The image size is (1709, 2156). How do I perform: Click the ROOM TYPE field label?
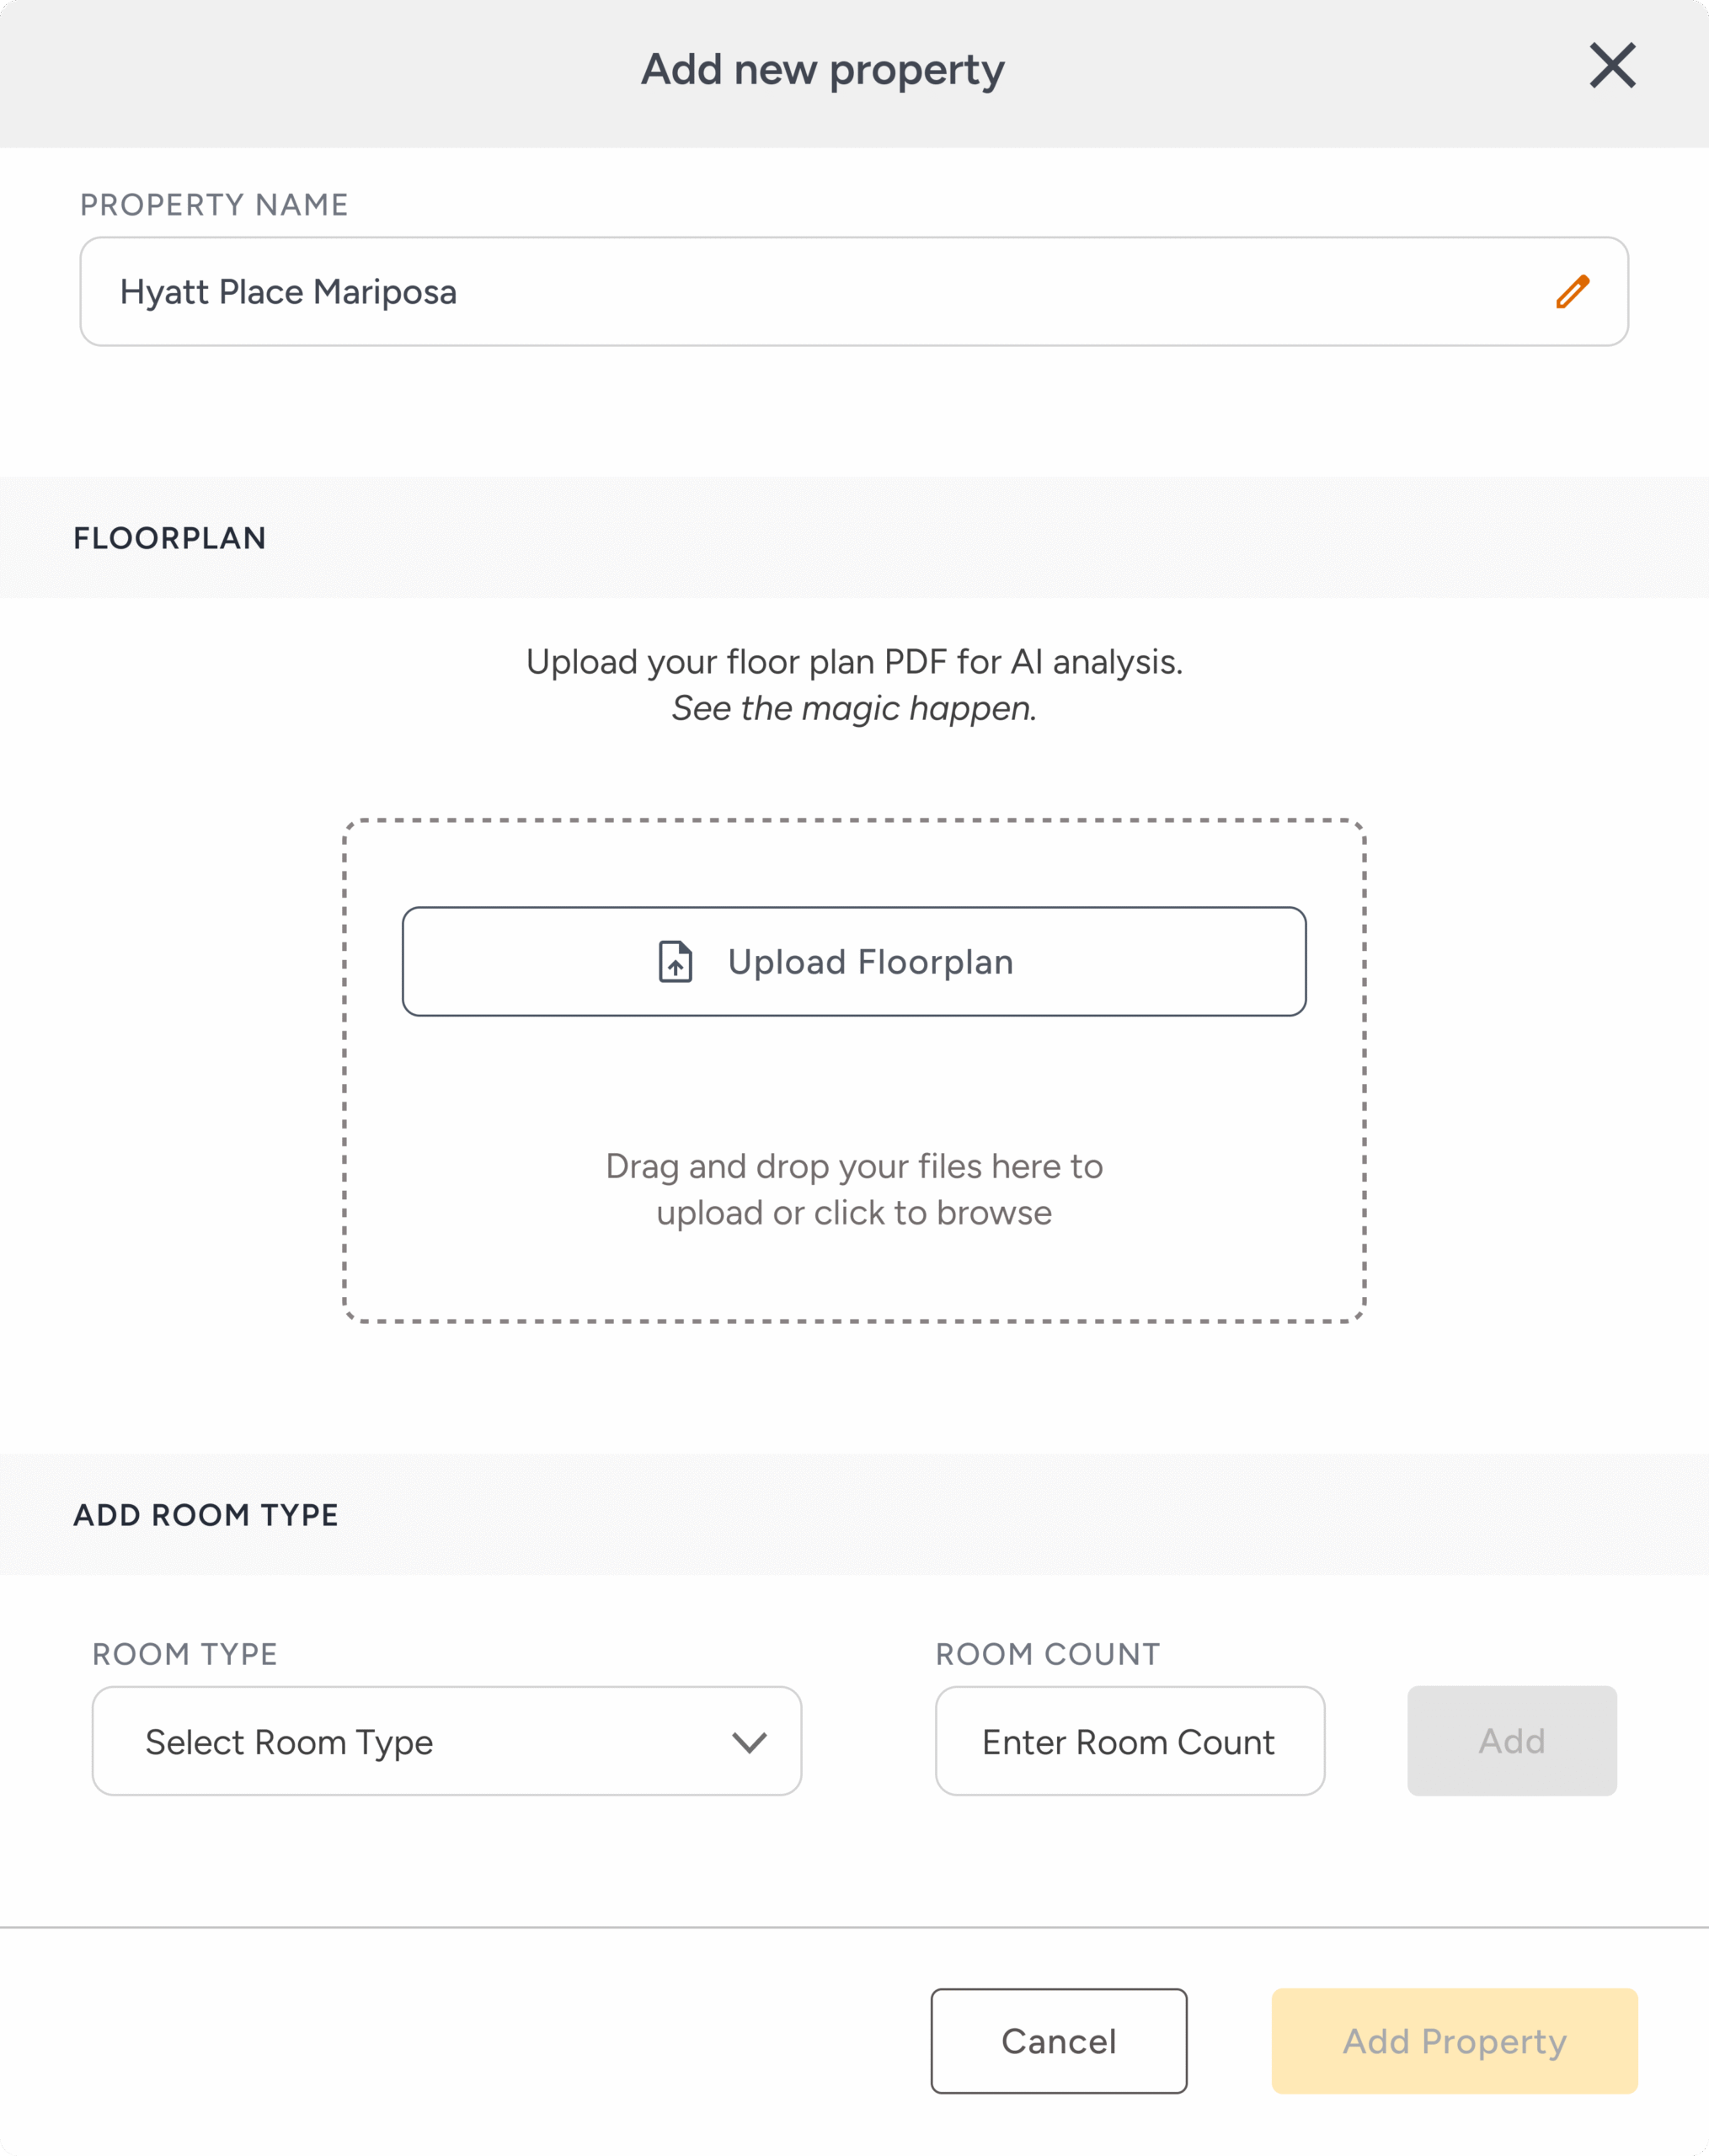(185, 1654)
